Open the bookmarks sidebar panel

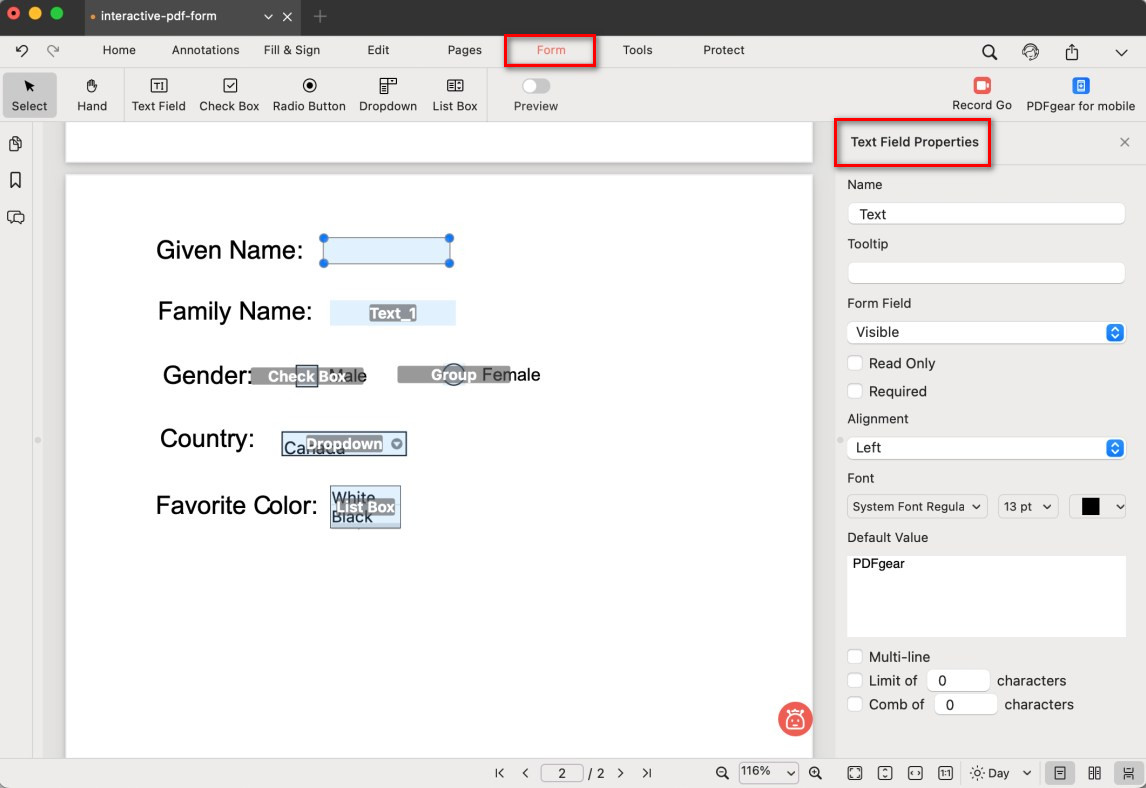(x=16, y=180)
